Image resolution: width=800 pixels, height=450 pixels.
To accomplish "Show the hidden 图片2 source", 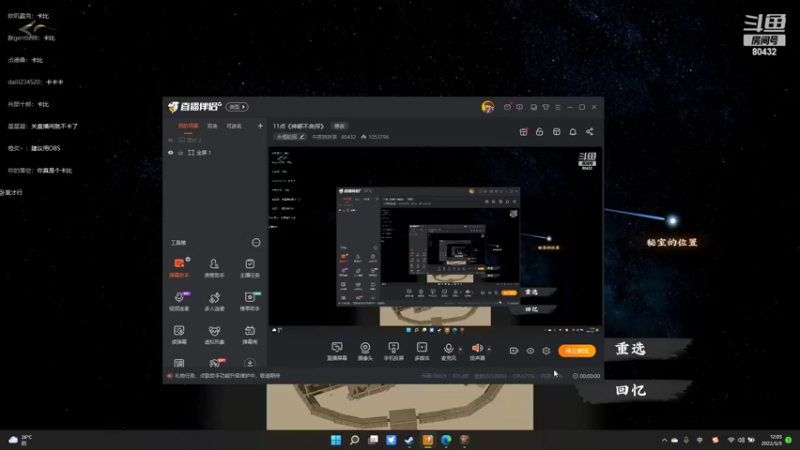I will point(171,140).
